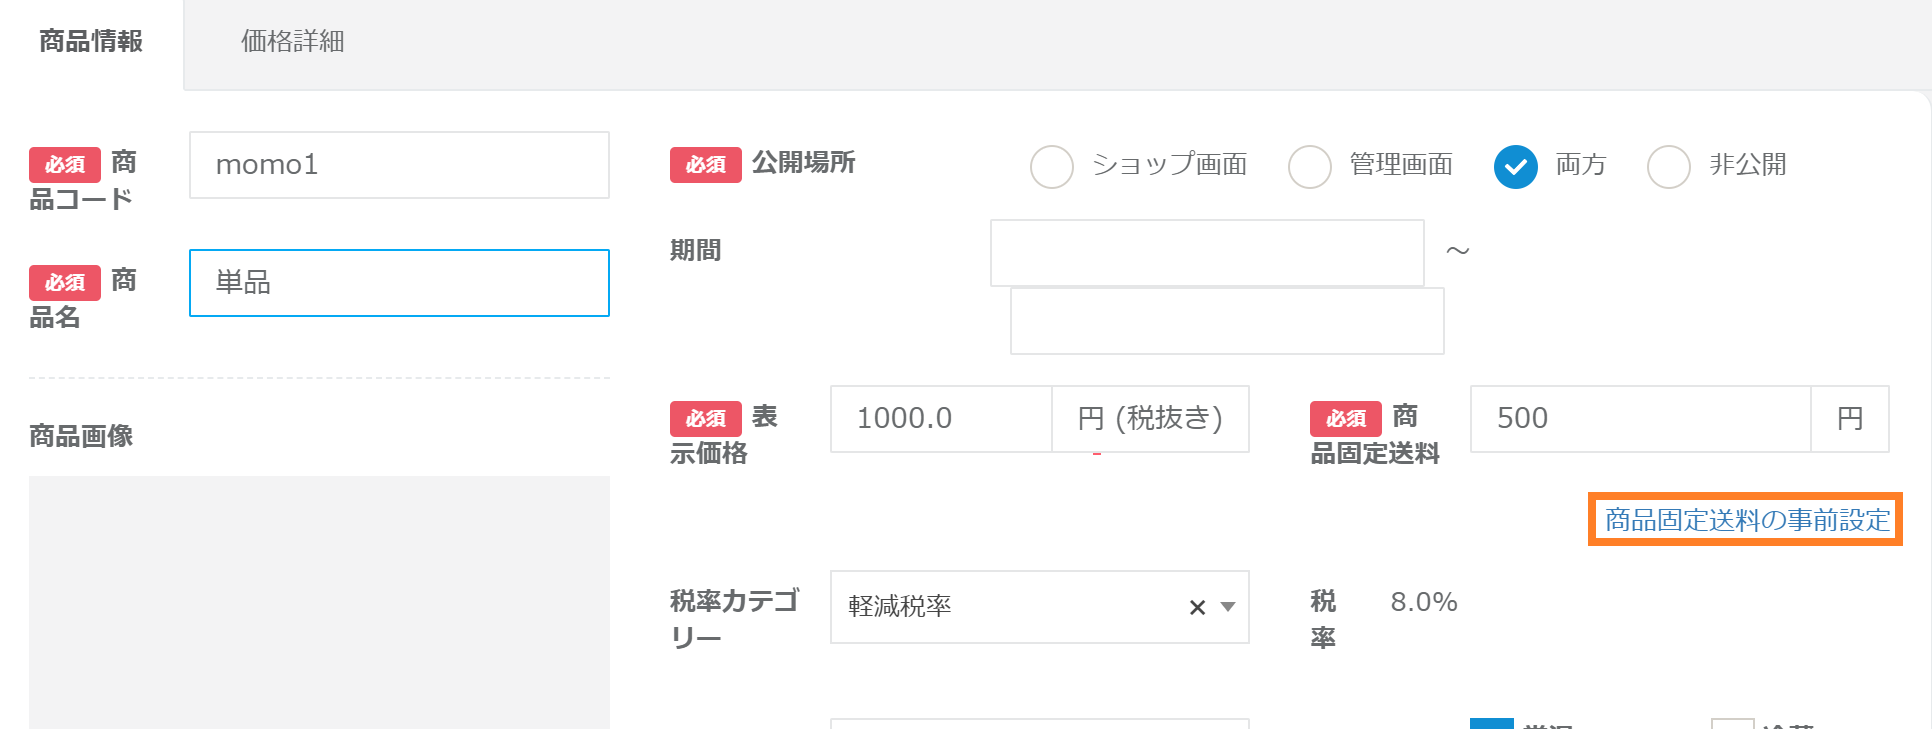Open the 商品情報 tab
This screenshot has width=1932, height=729.
[x=91, y=42]
